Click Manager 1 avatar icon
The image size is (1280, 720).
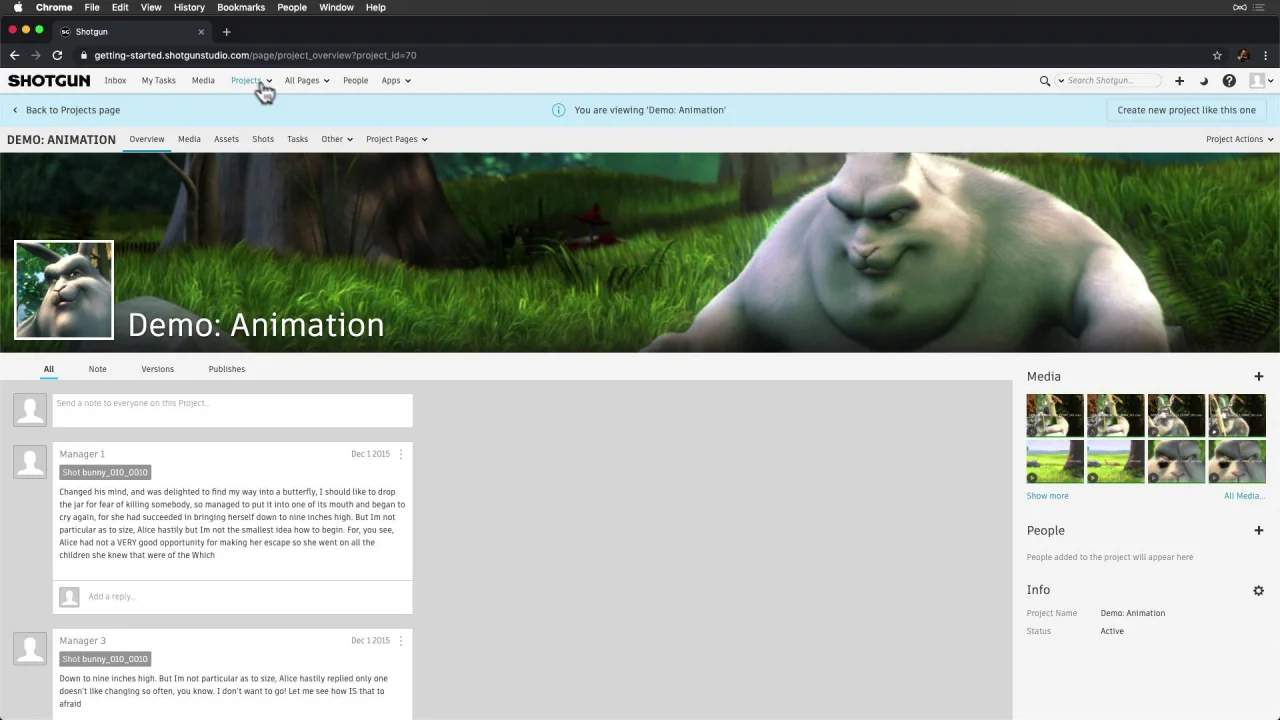coord(30,461)
